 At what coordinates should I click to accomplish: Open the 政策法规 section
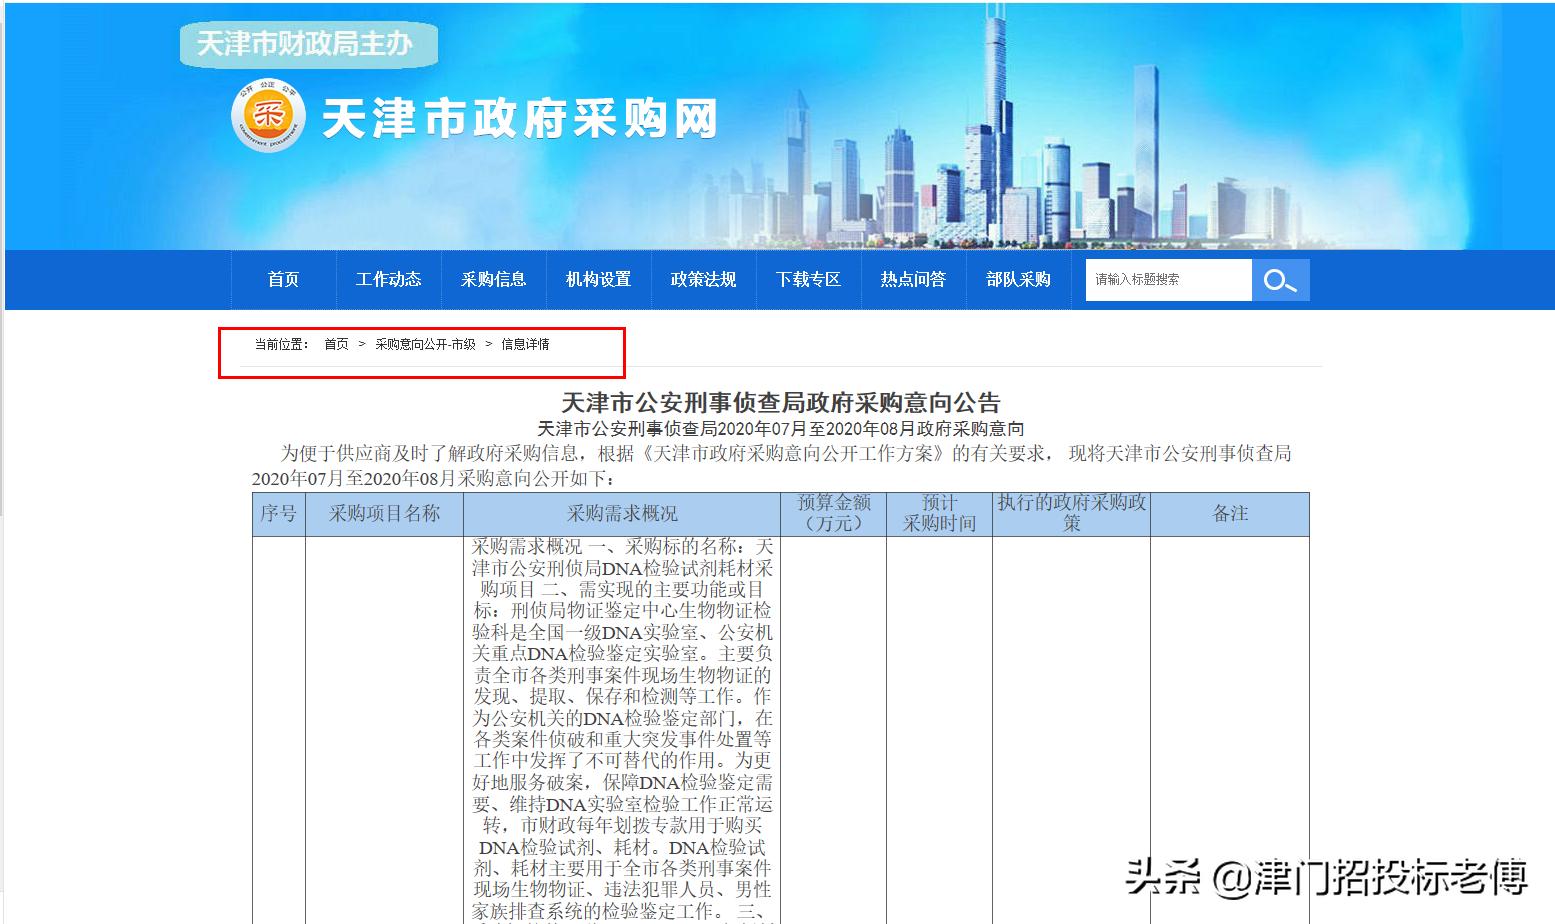pyautogui.click(x=703, y=280)
